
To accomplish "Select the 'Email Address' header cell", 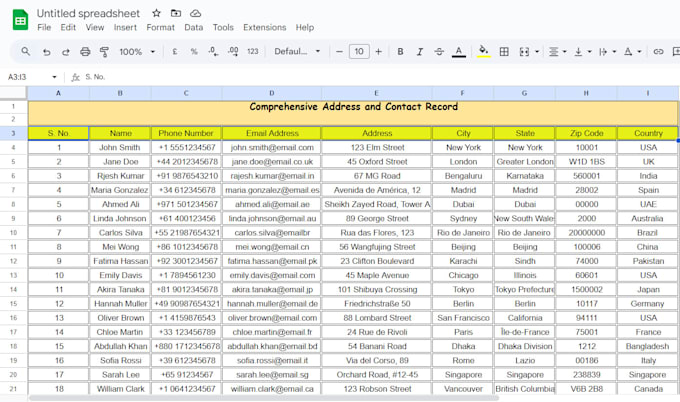I will point(272,133).
